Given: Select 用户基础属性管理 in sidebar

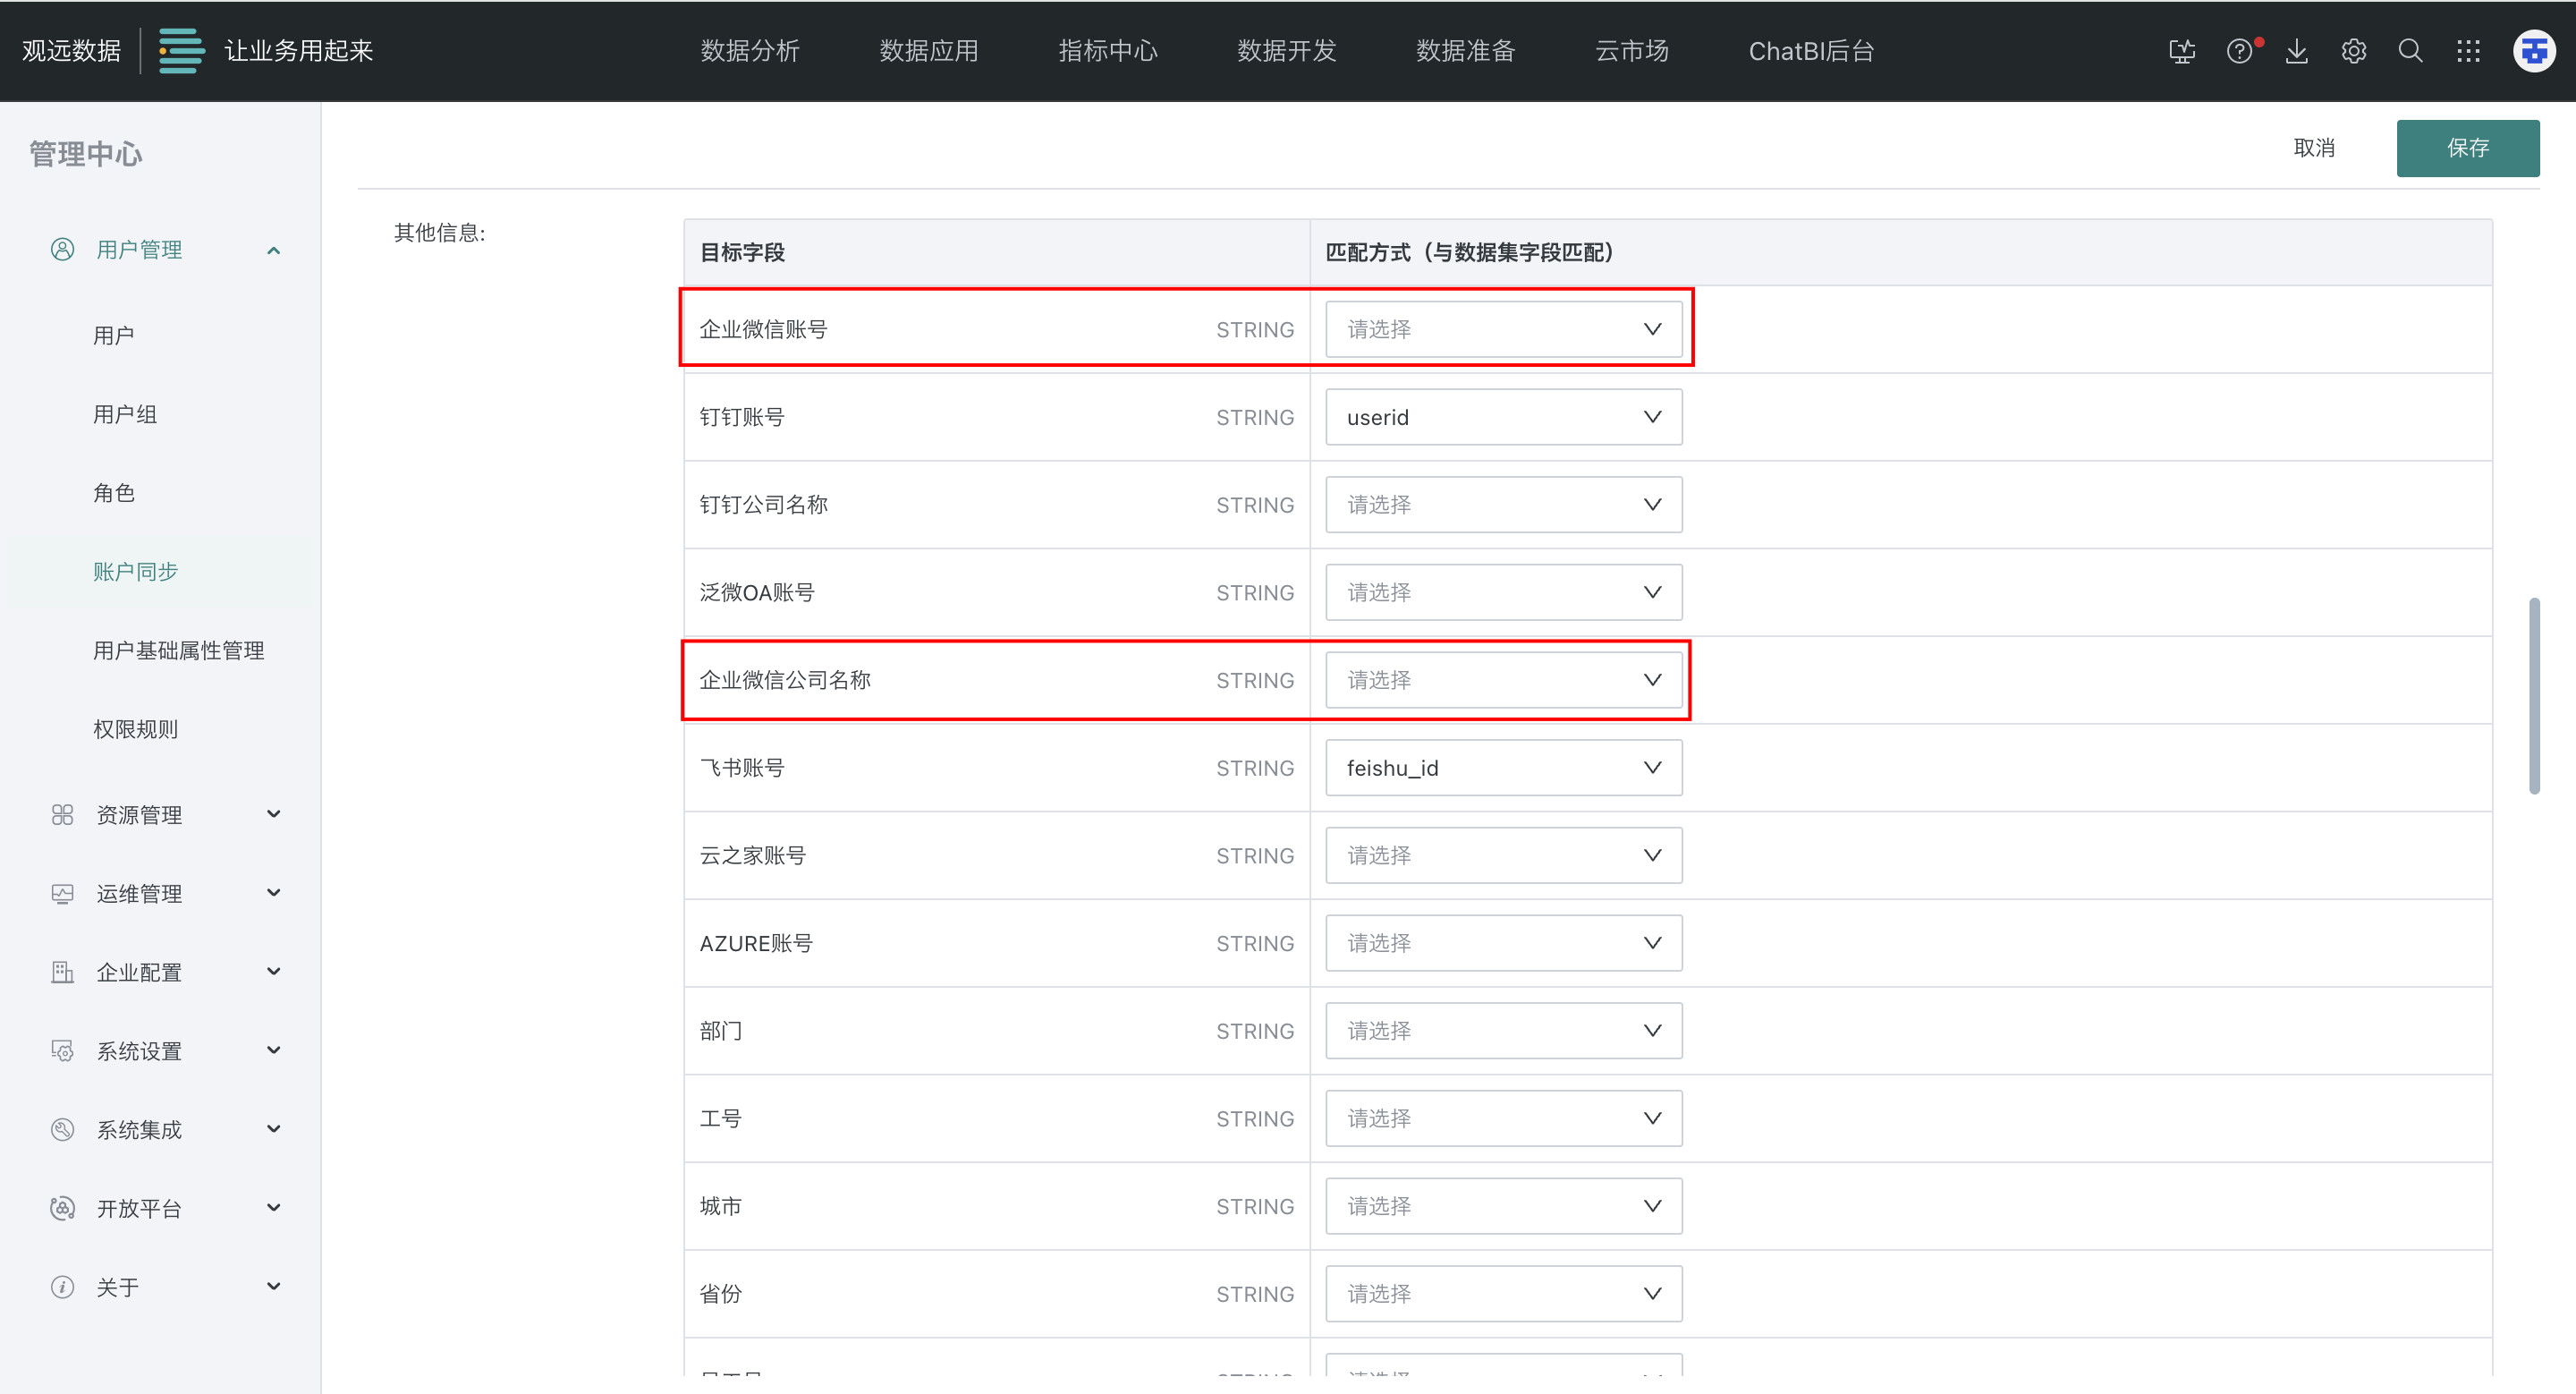Looking at the screenshot, I should (x=179, y=650).
